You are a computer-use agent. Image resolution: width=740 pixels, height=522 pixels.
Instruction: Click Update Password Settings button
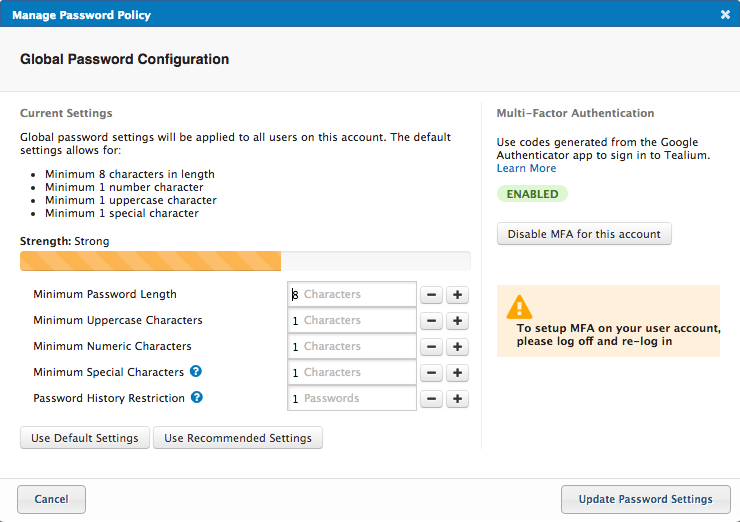tap(646, 499)
